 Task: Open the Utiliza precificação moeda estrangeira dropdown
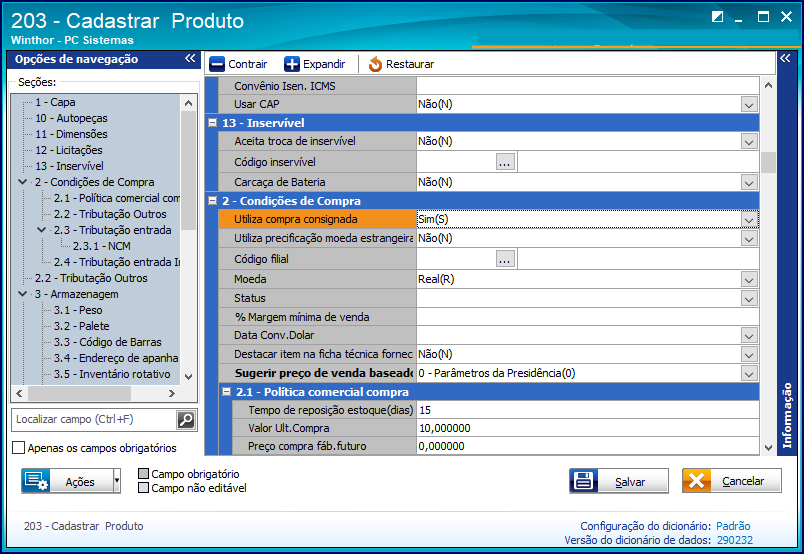749,239
